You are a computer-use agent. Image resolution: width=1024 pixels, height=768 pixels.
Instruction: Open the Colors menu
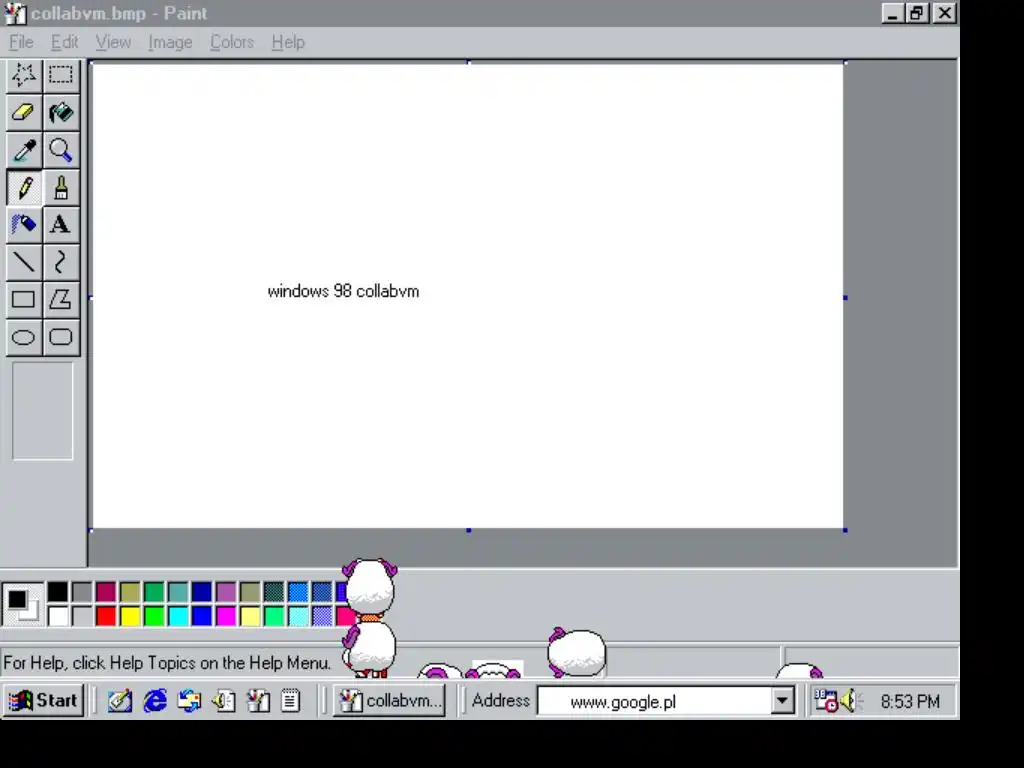[x=232, y=42]
